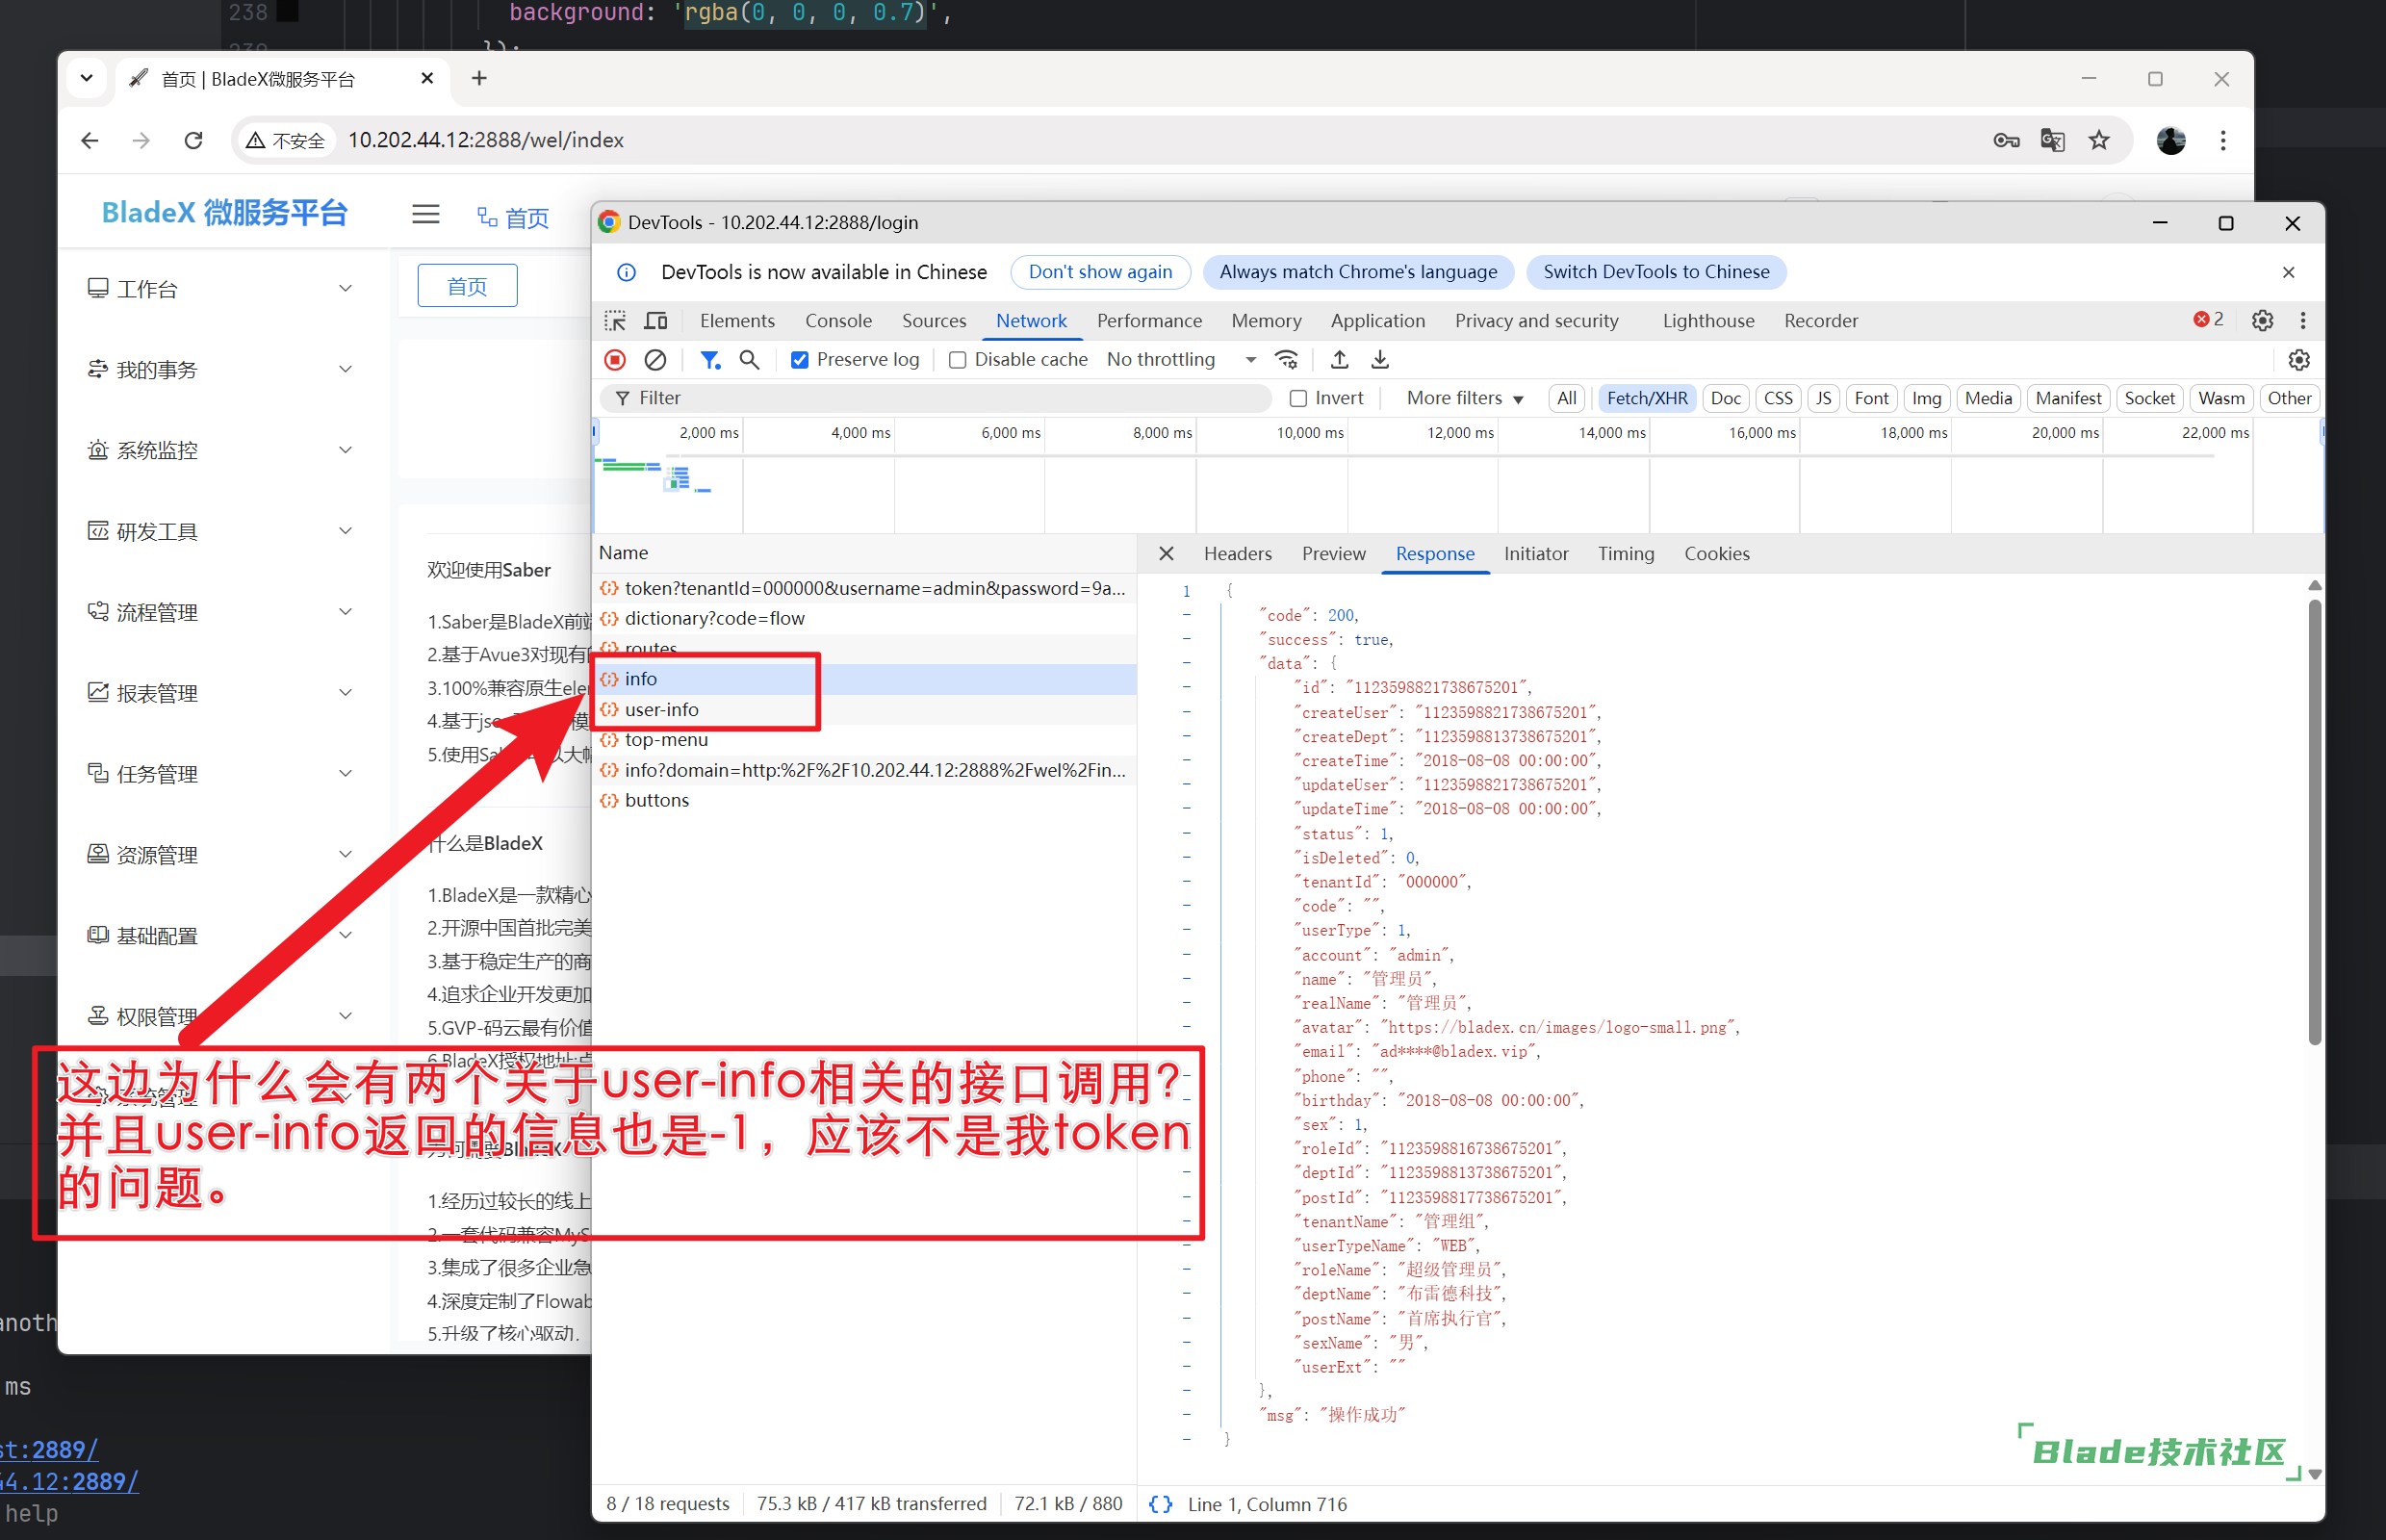Expand 系统监控 sidebar menu
This screenshot has height=1540, width=2386.
(220, 451)
